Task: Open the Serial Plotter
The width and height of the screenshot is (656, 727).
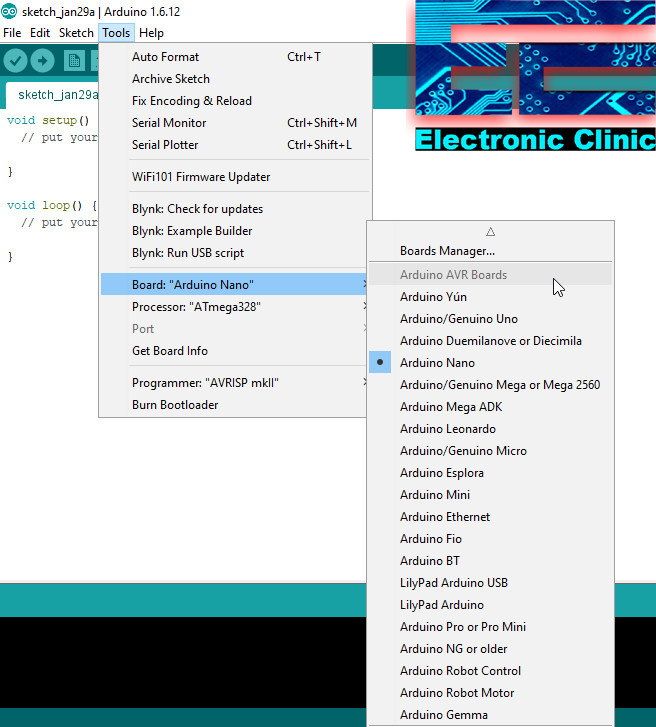Action: 234,145
